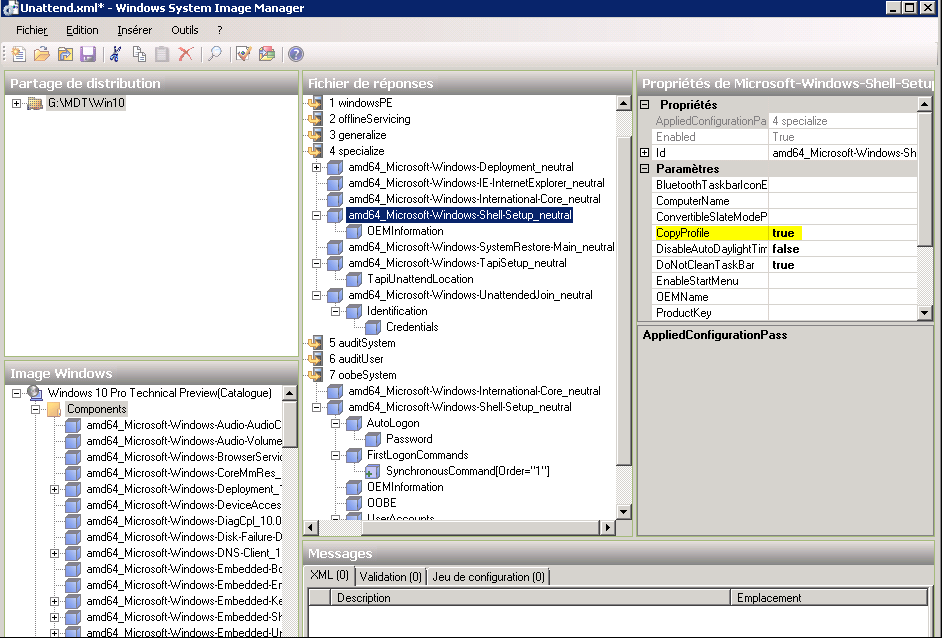Click the cube icon beside Credentials

(x=373, y=327)
